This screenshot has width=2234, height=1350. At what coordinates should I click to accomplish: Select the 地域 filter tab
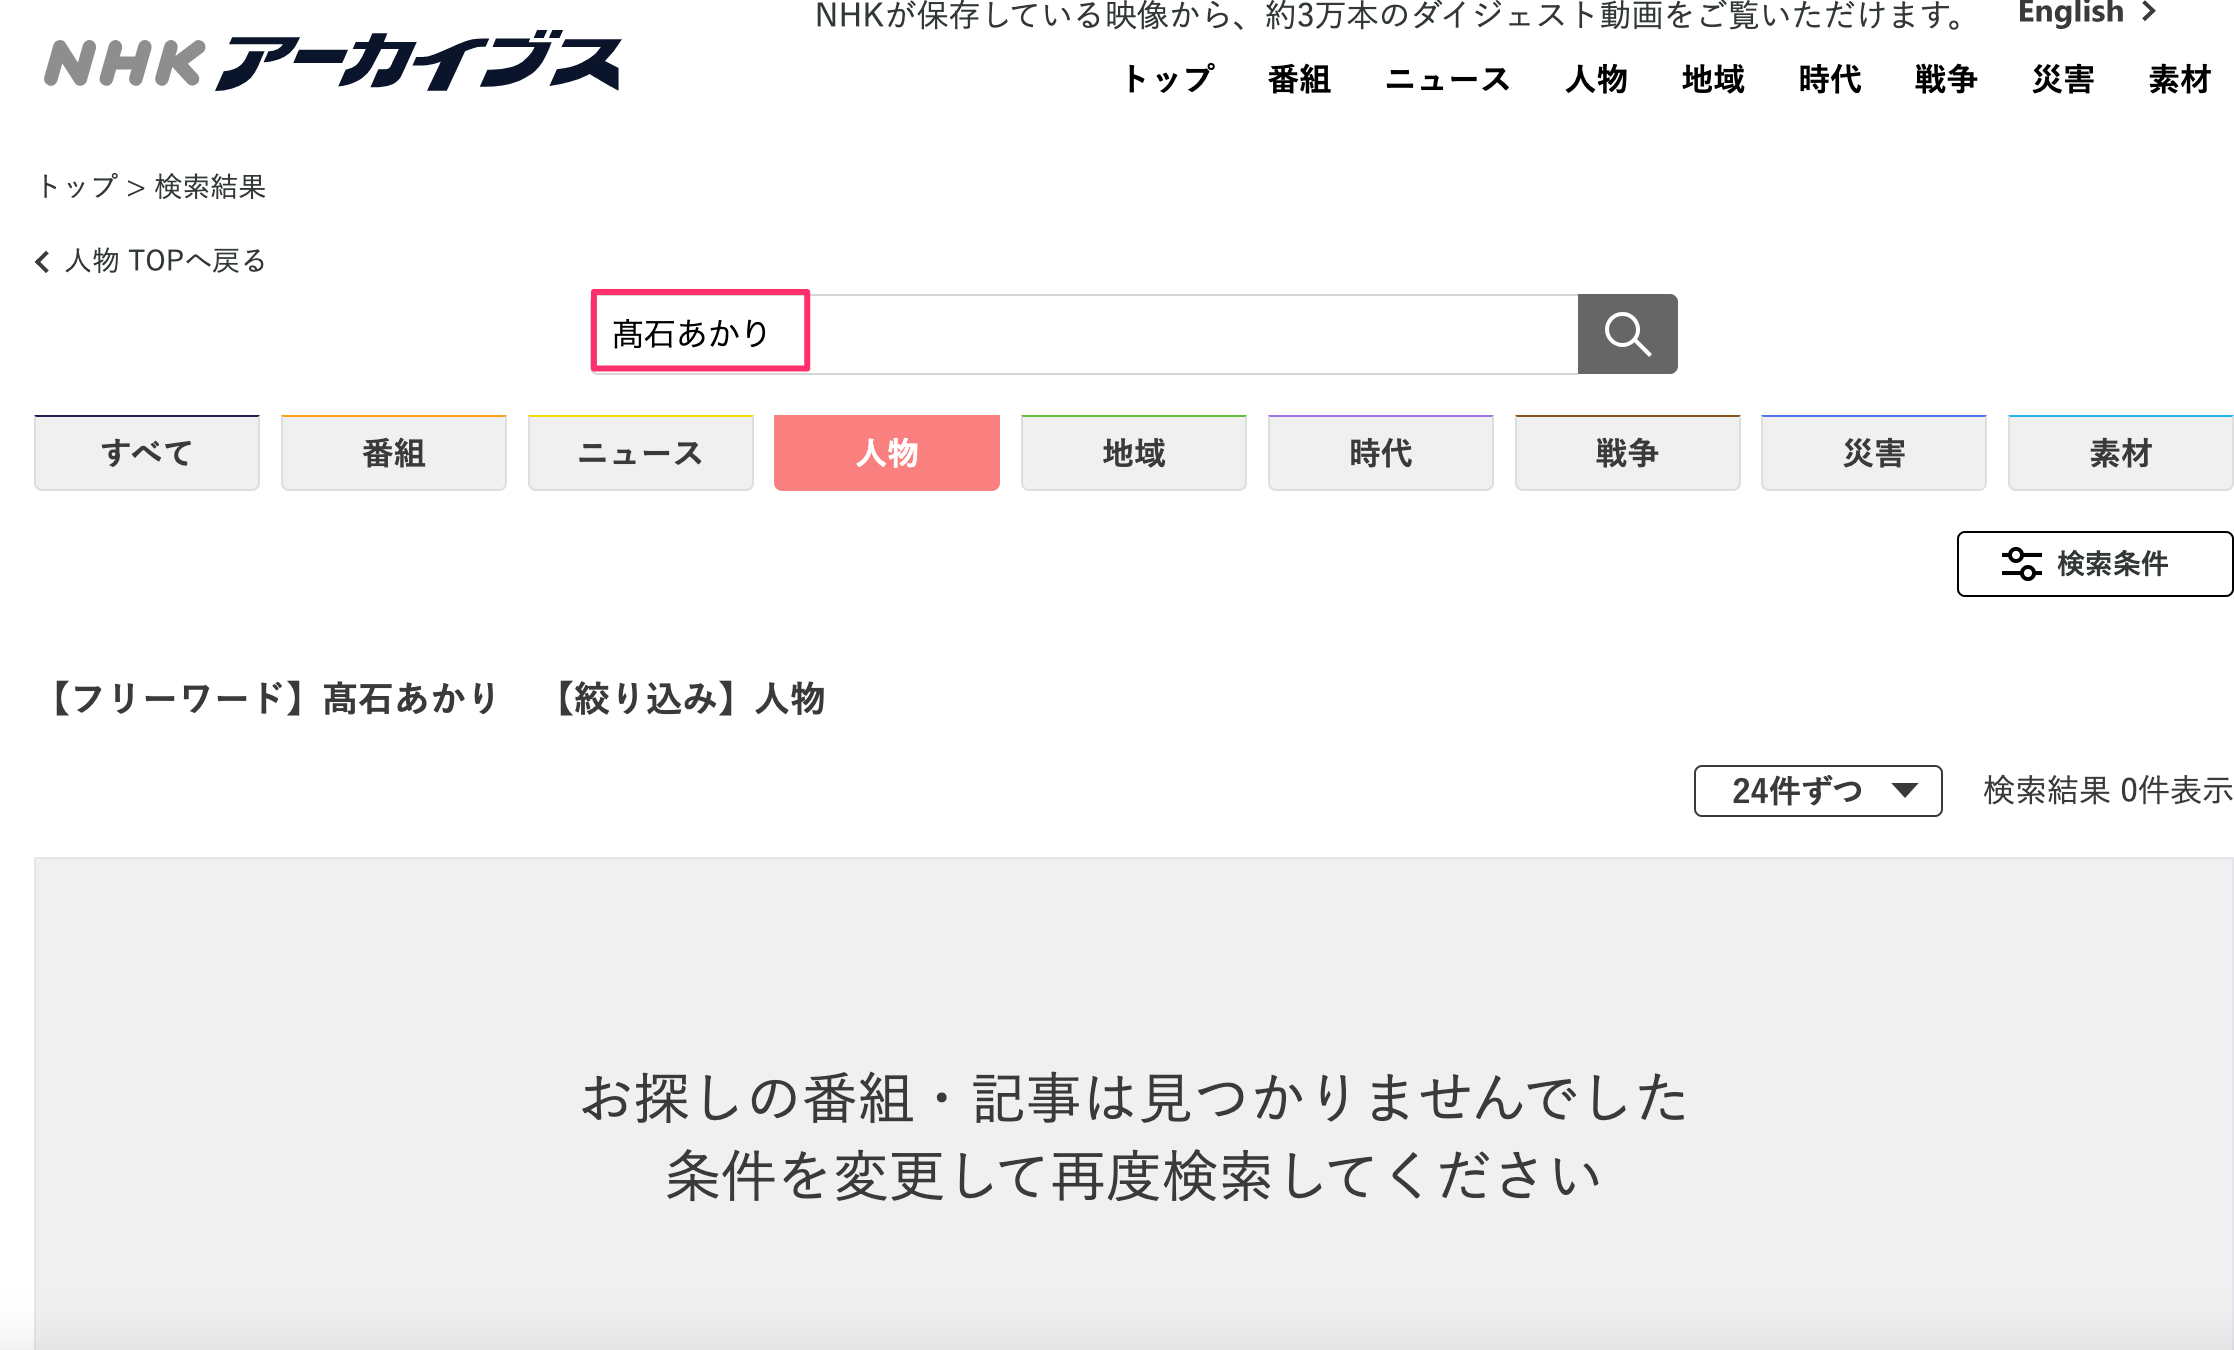tap(1134, 453)
